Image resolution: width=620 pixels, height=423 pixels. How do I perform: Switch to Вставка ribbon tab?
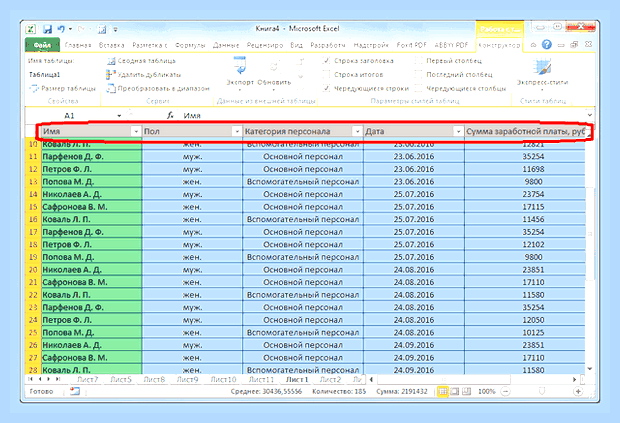112,45
